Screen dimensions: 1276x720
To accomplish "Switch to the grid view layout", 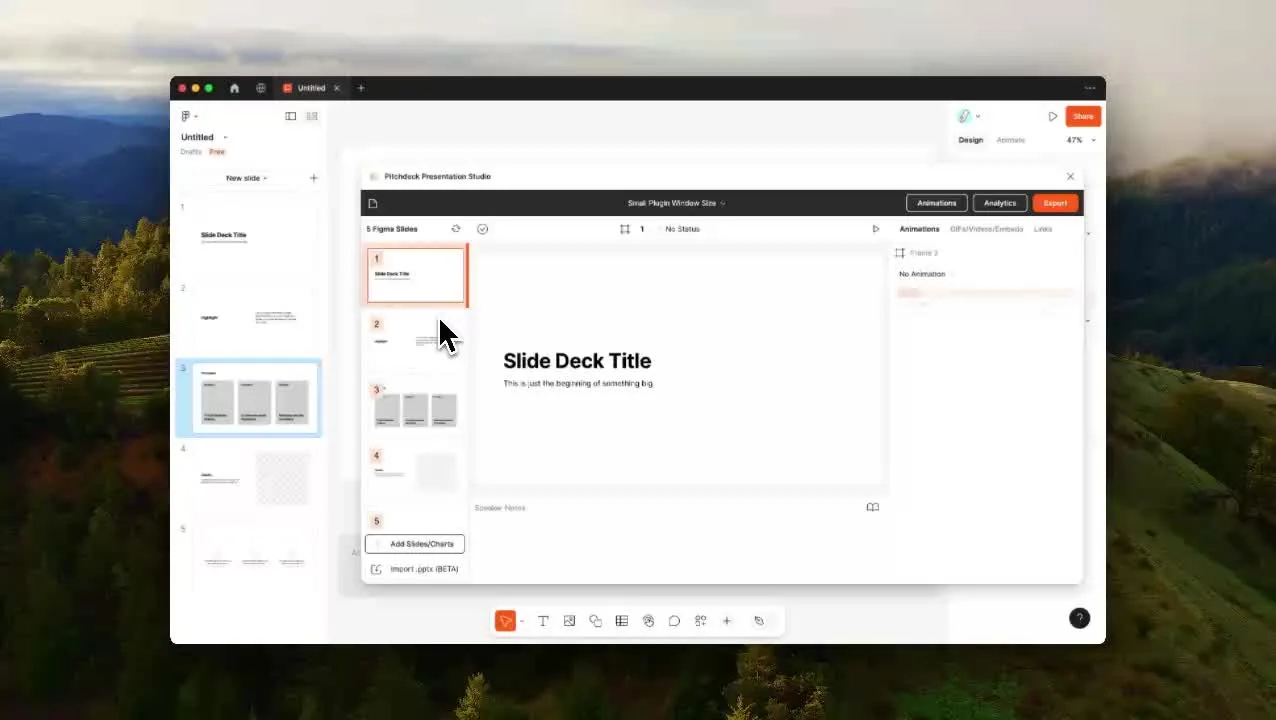I will coord(312,116).
